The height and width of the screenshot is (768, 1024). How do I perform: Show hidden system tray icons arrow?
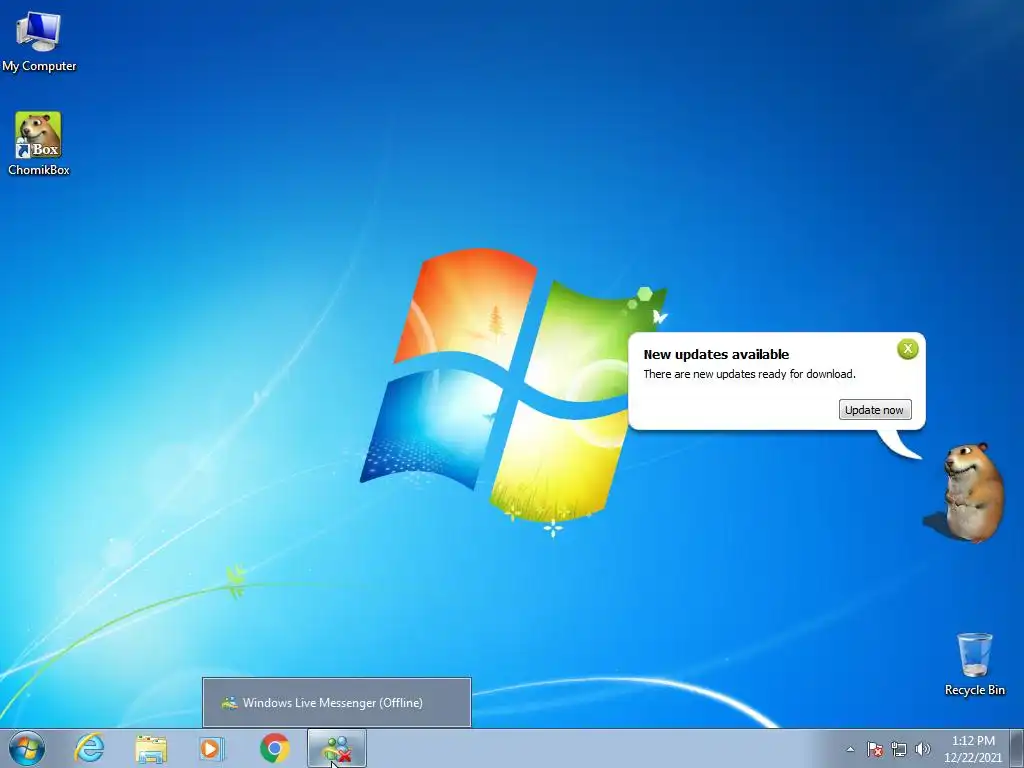click(x=850, y=749)
